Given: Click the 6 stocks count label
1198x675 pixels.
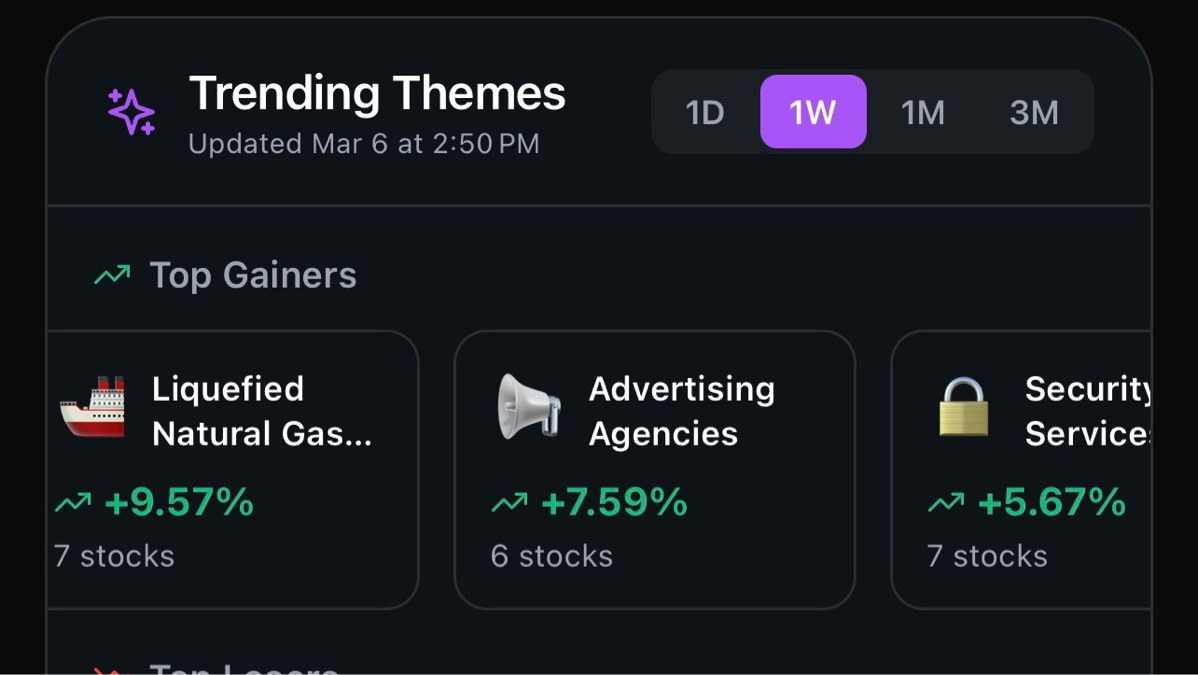Looking at the screenshot, I should click(x=552, y=556).
